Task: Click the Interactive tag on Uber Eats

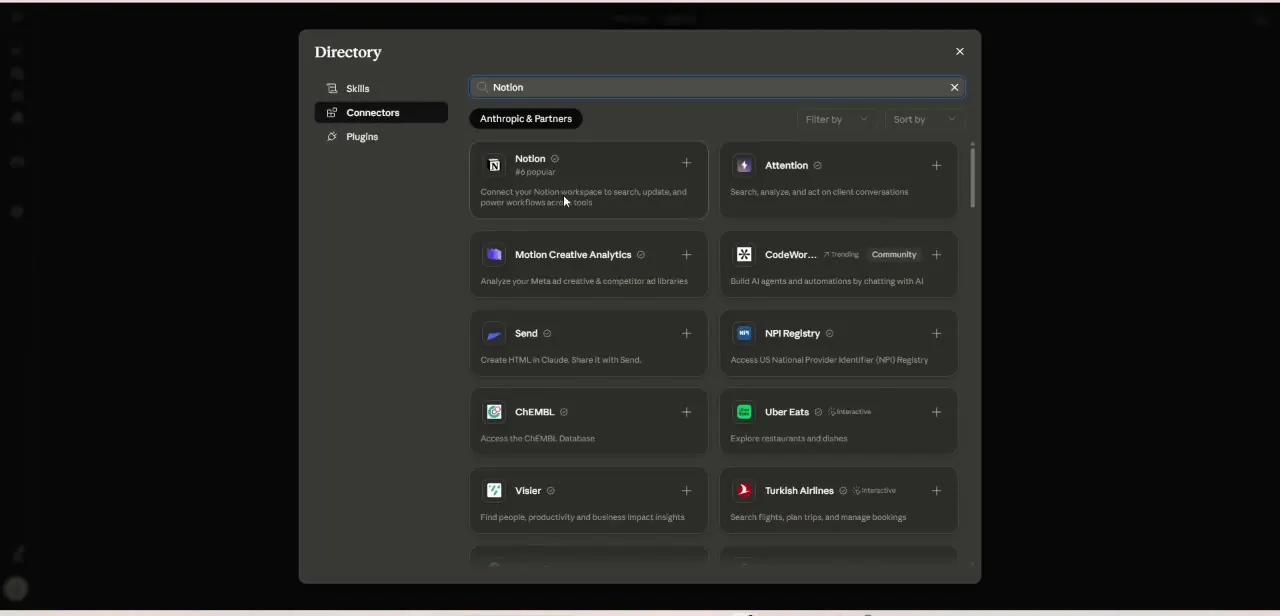Action: 849,412
